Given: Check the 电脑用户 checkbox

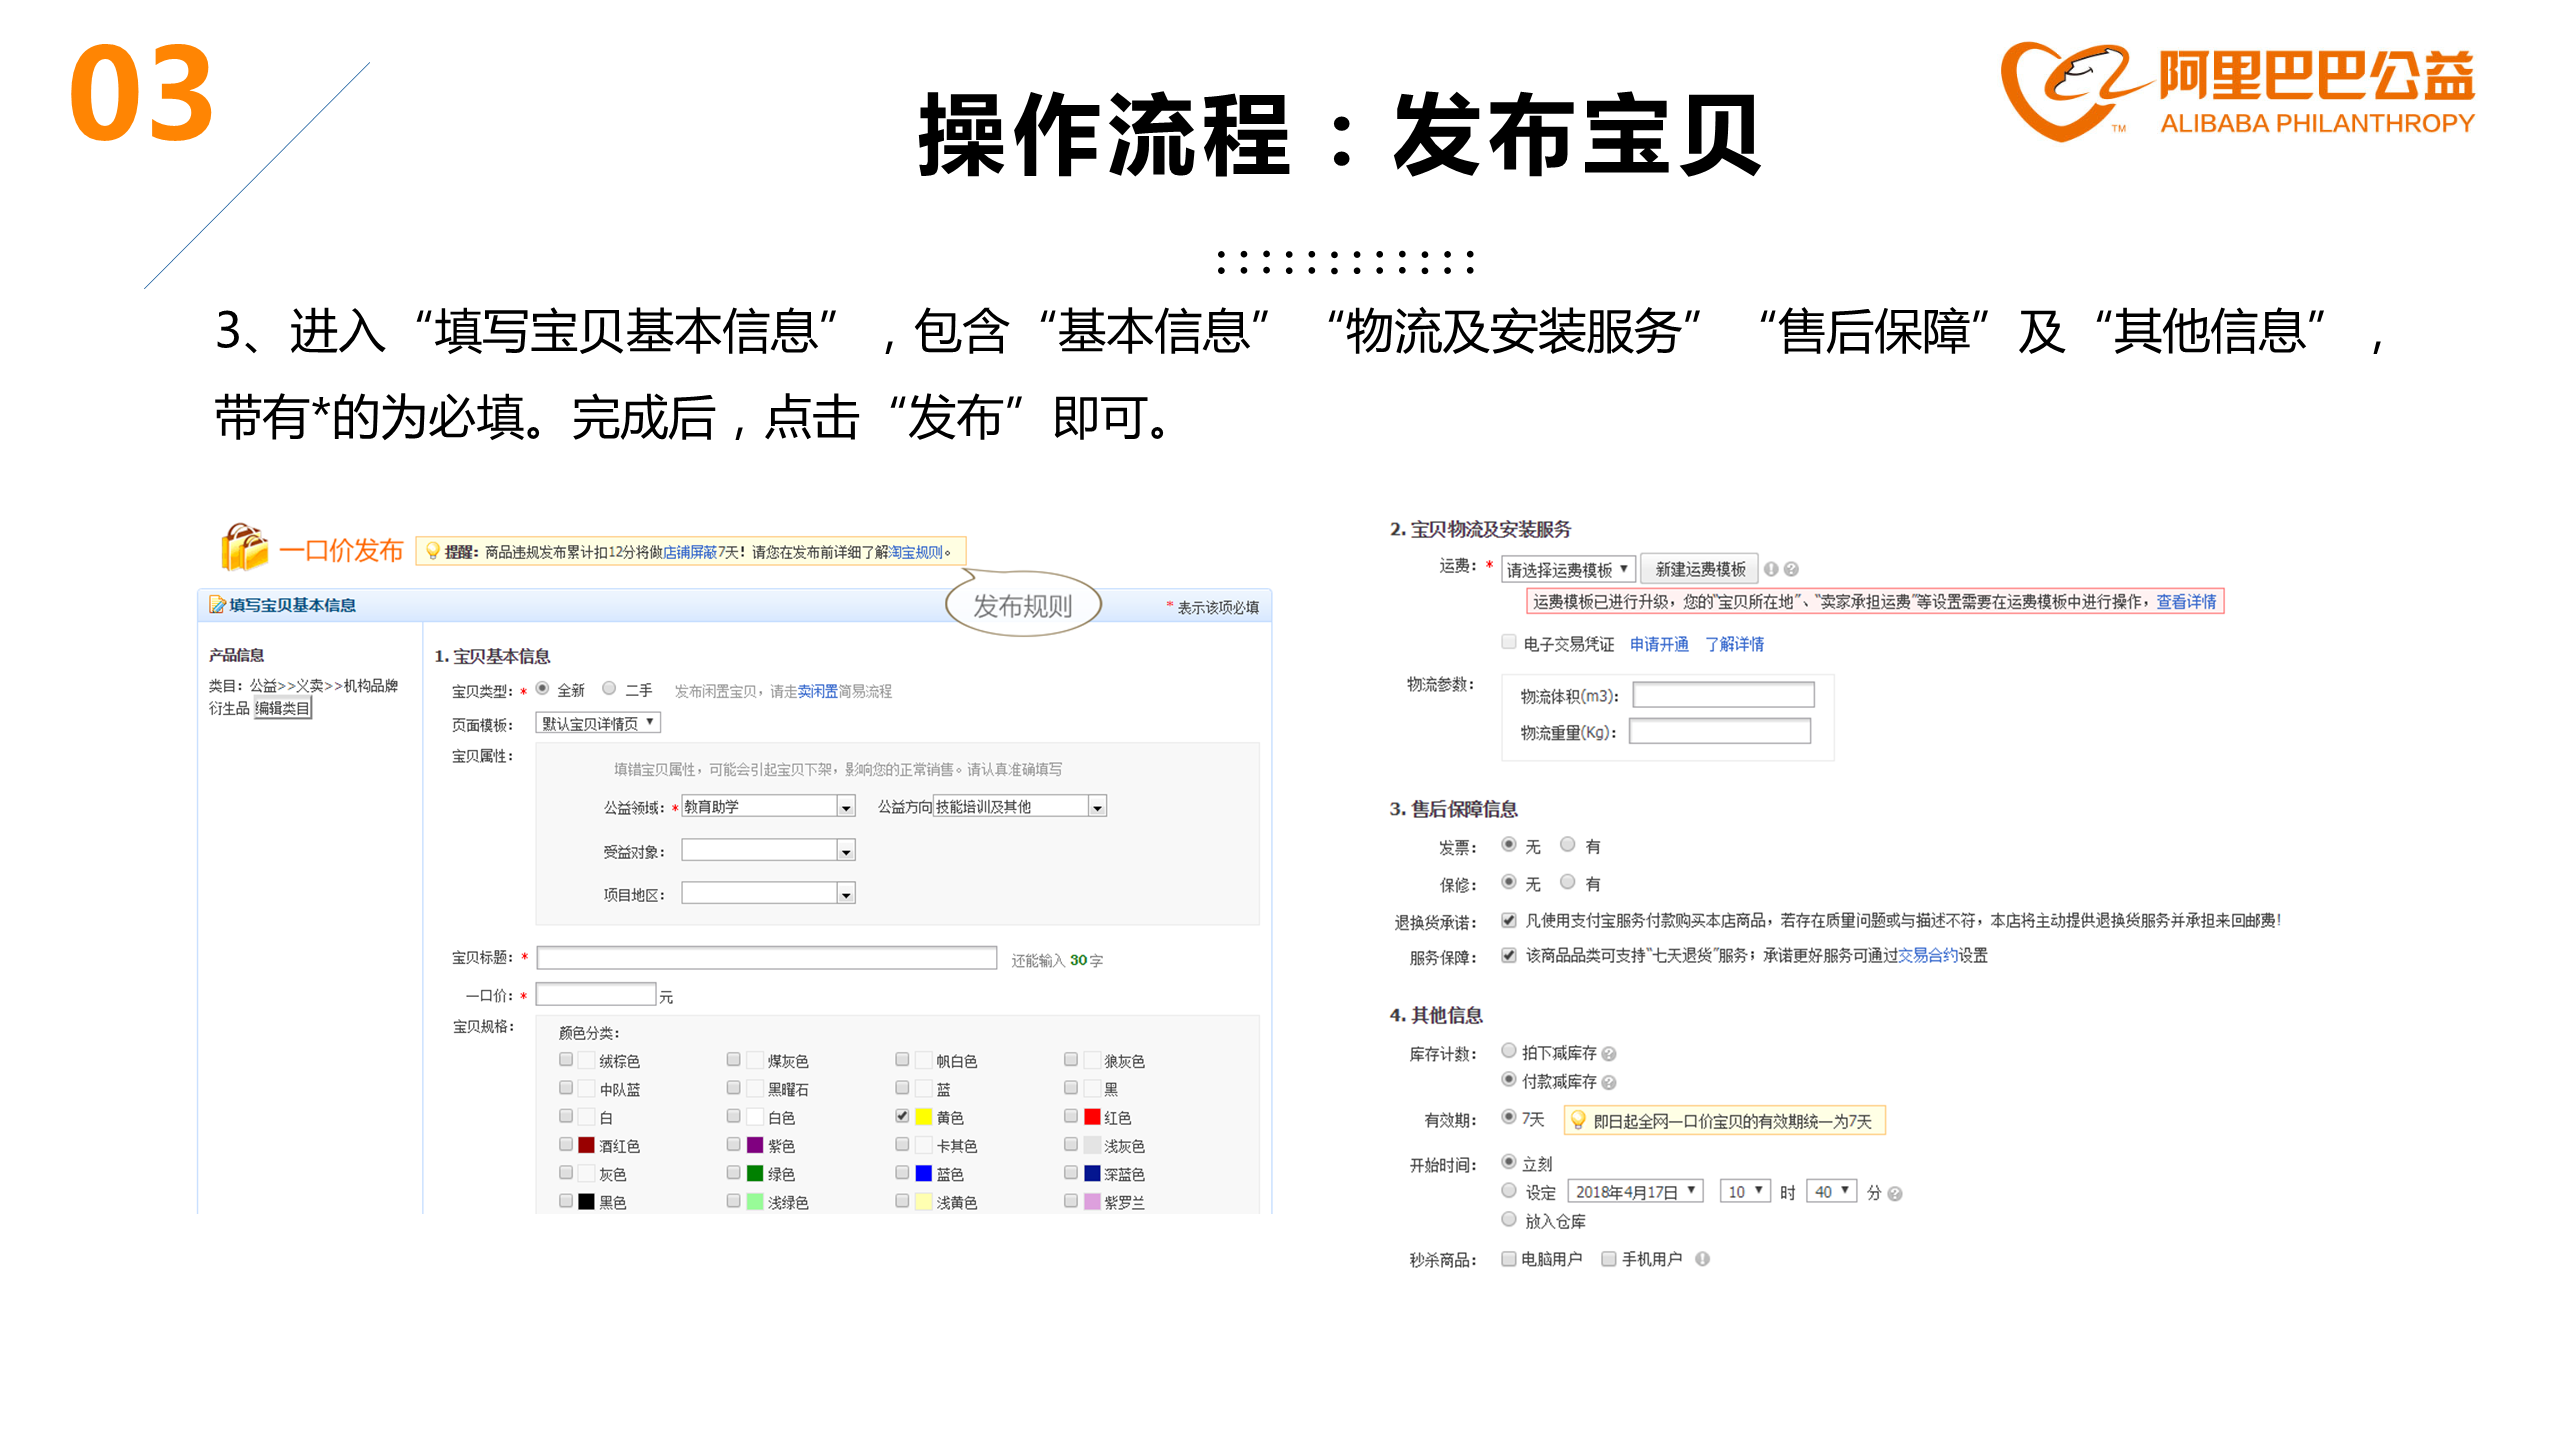Looking at the screenshot, I should [x=1509, y=1258].
